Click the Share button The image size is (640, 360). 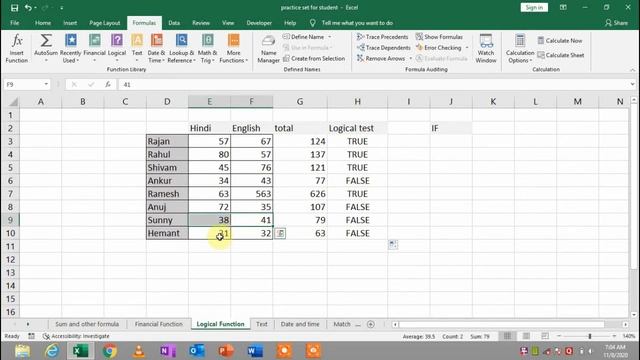[617, 23]
